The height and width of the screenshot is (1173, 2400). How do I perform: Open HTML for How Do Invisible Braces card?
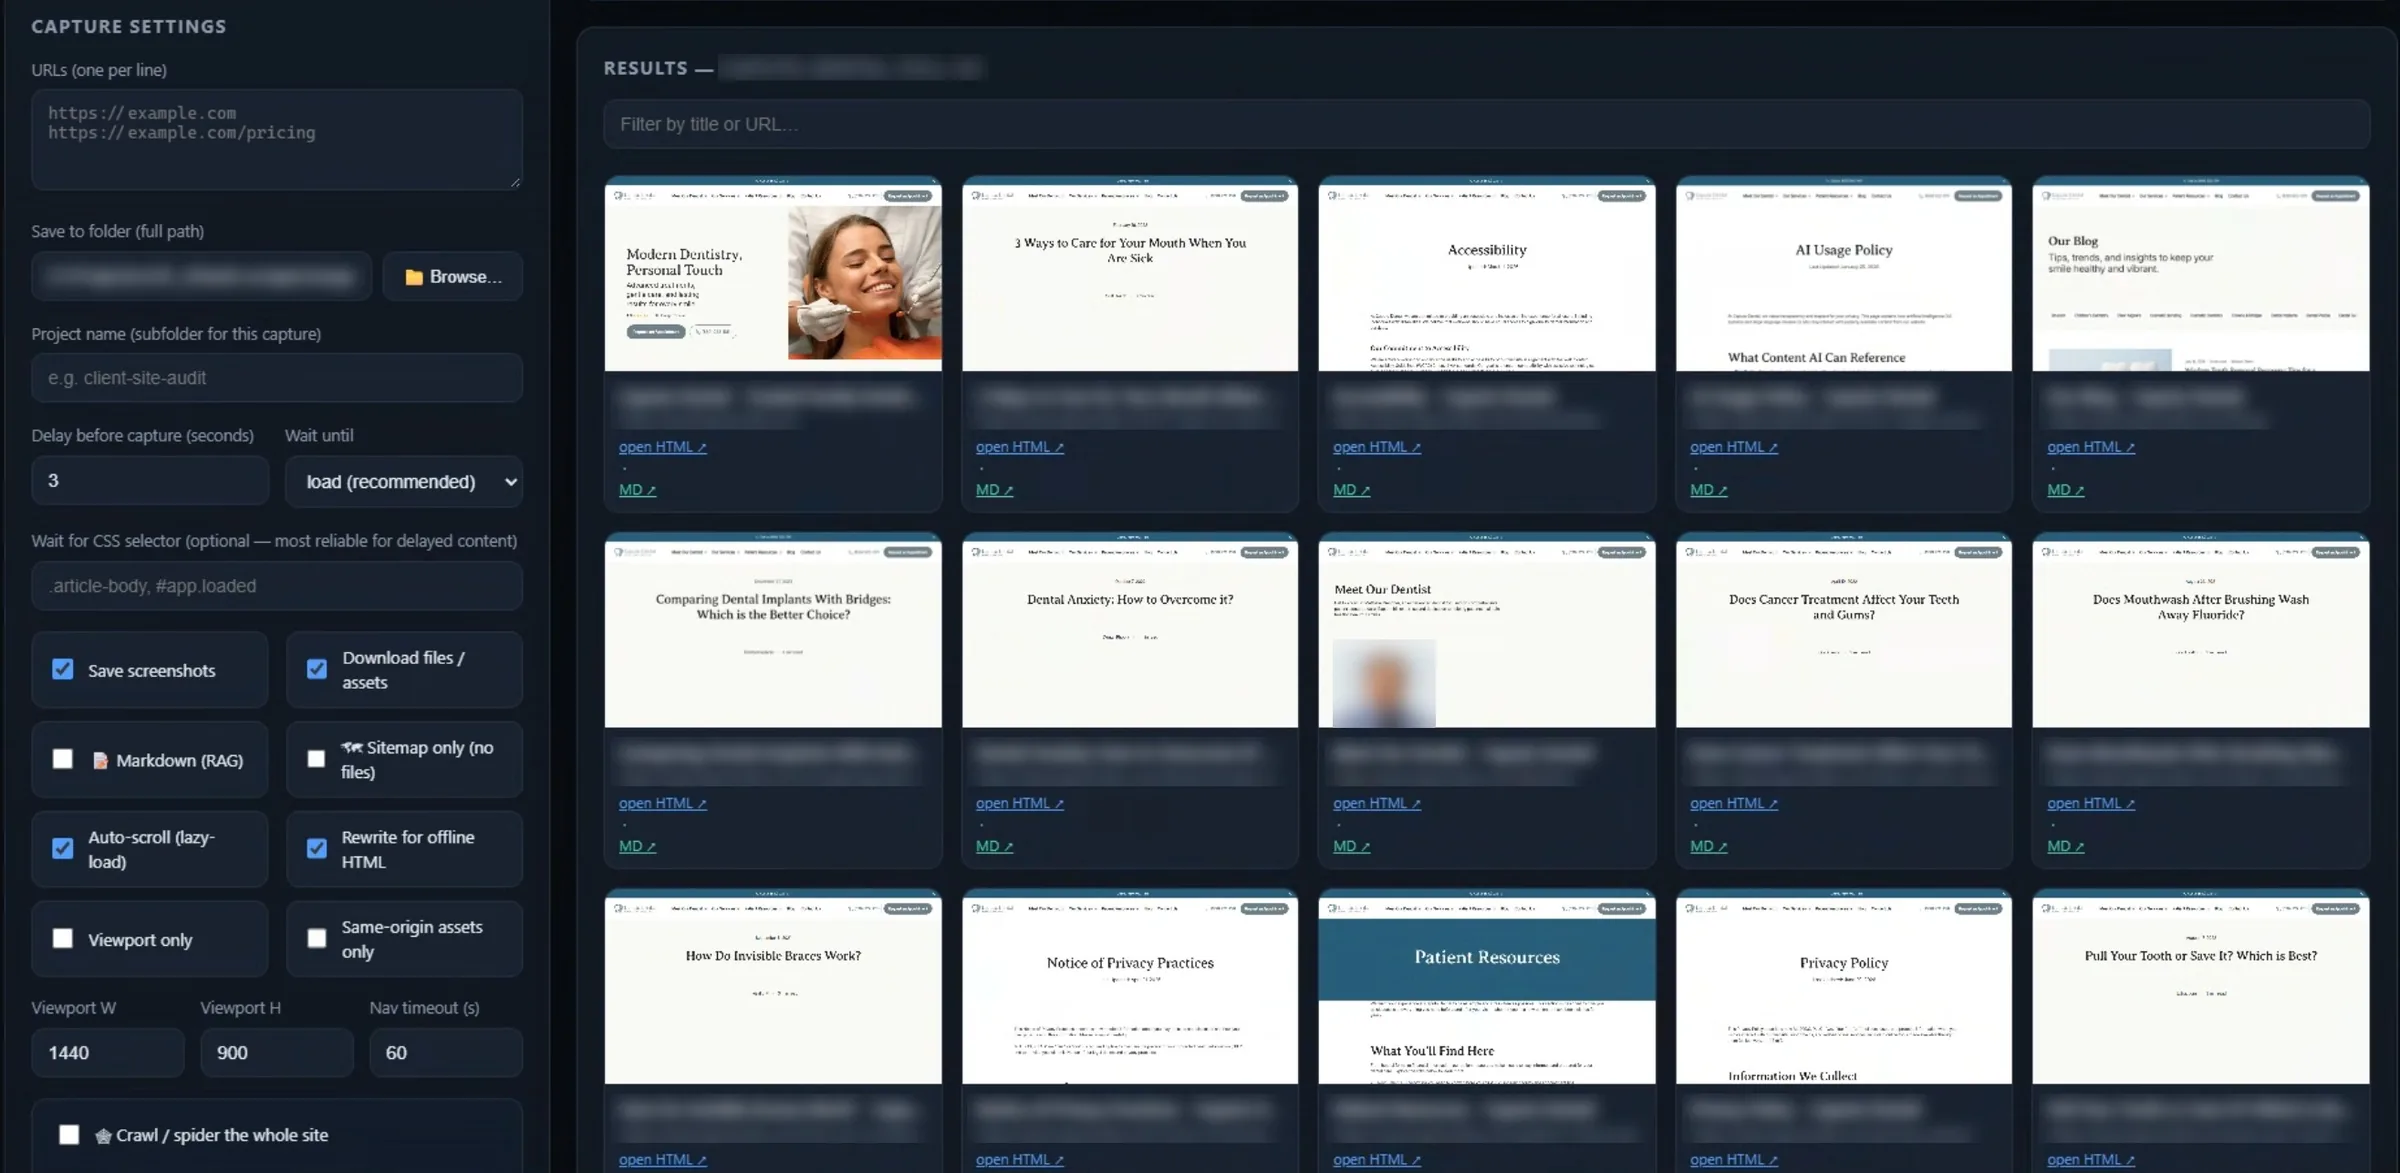point(662,1159)
